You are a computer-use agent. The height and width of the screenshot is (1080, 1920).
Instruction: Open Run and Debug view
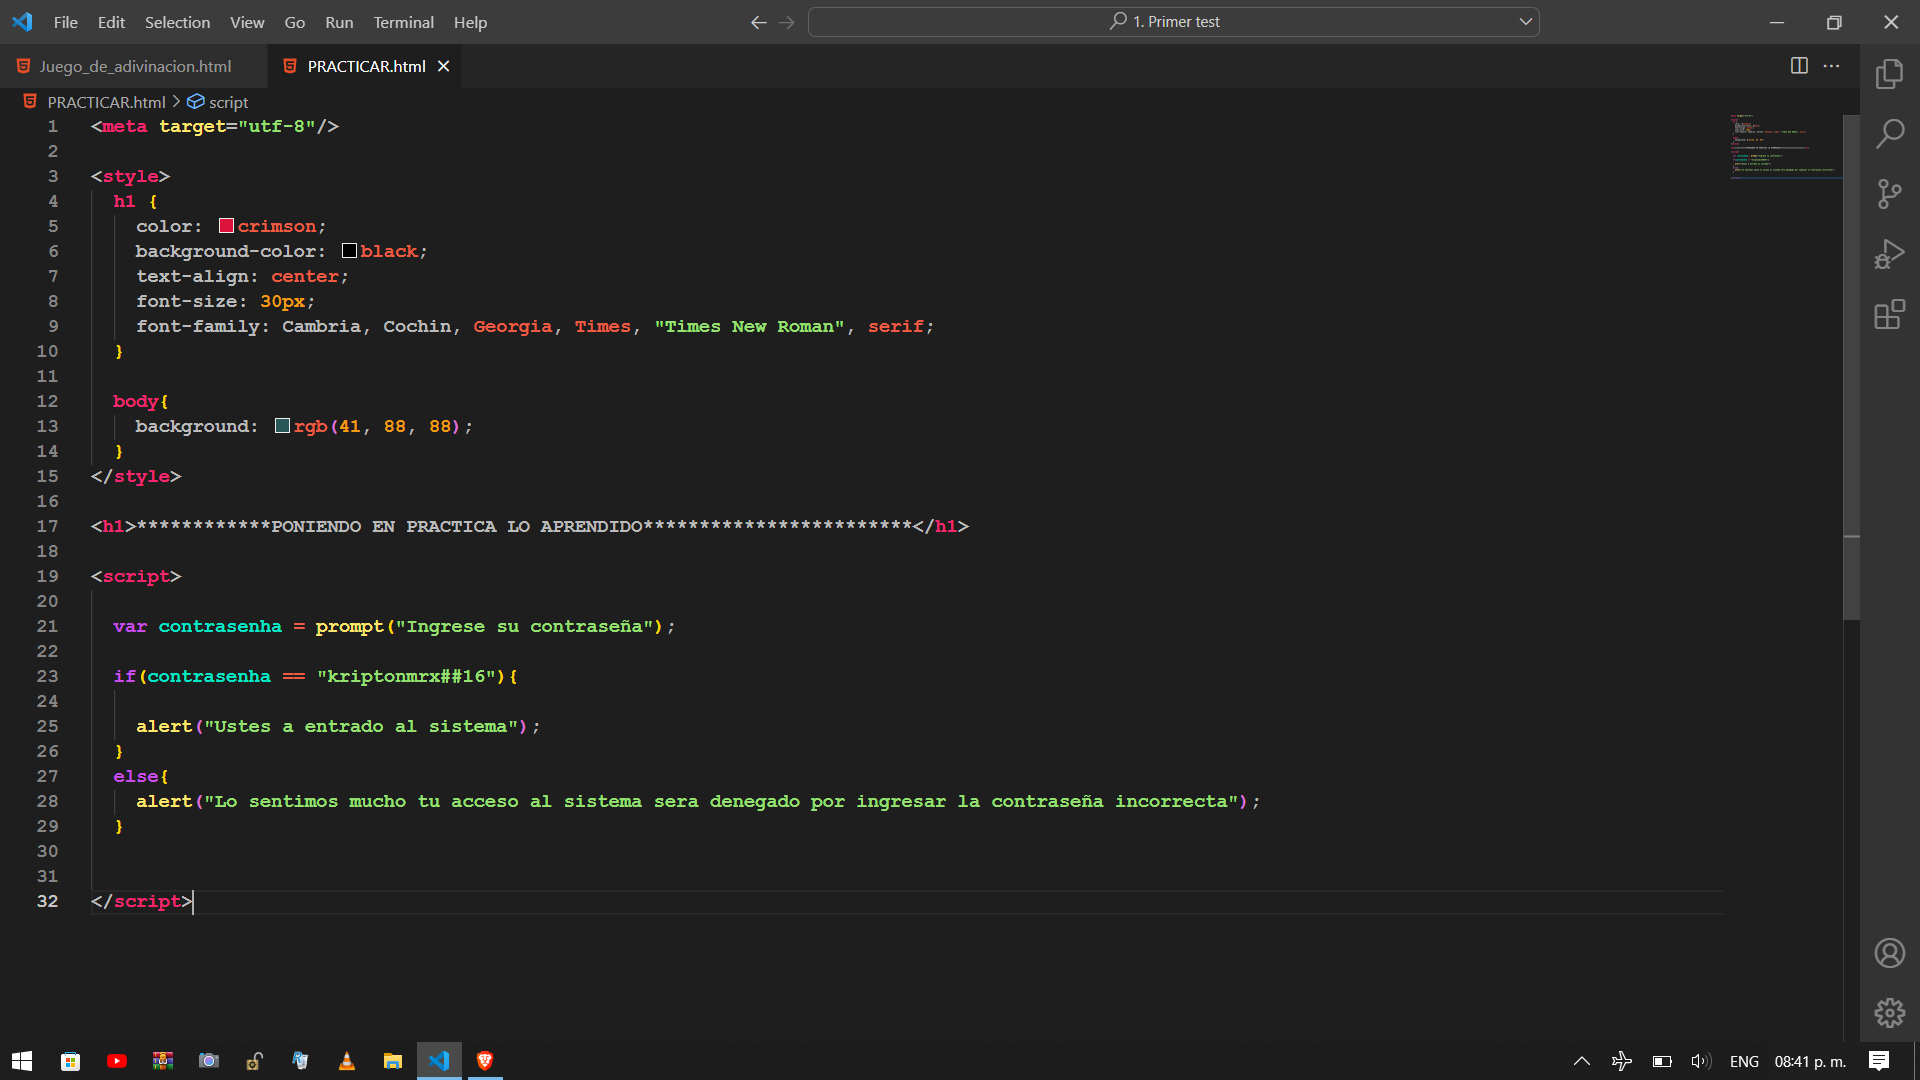click(1889, 254)
